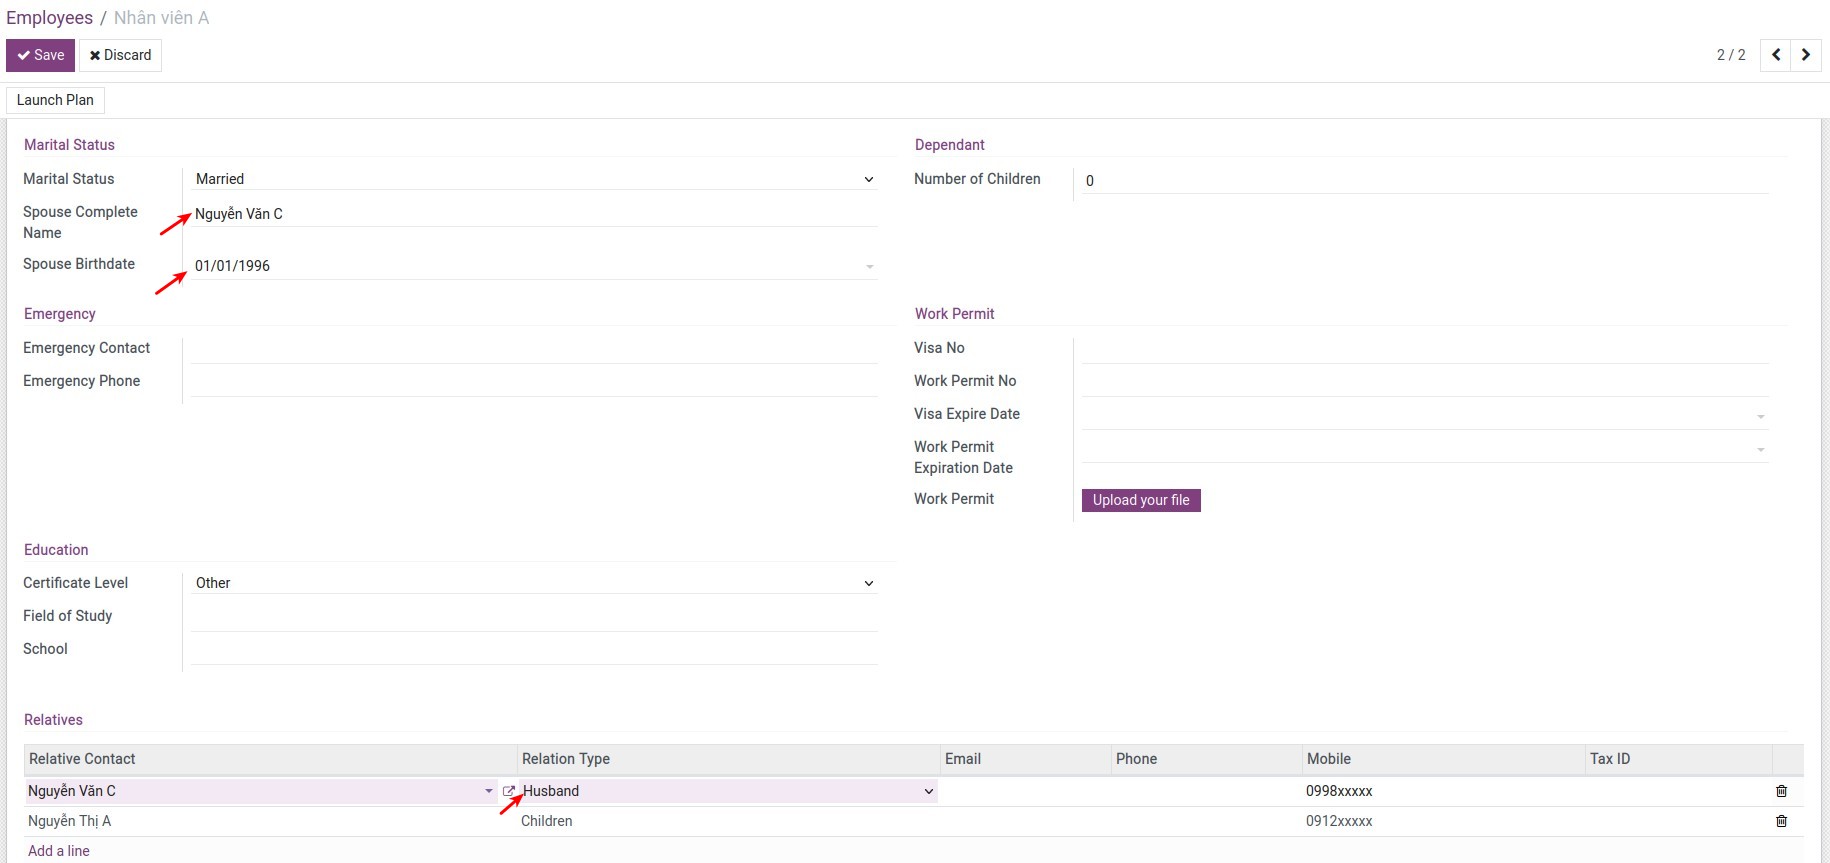Delete the Nguyễn Thị A relative row
Image resolution: width=1830 pixels, height=863 pixels.
[1781, 821]
